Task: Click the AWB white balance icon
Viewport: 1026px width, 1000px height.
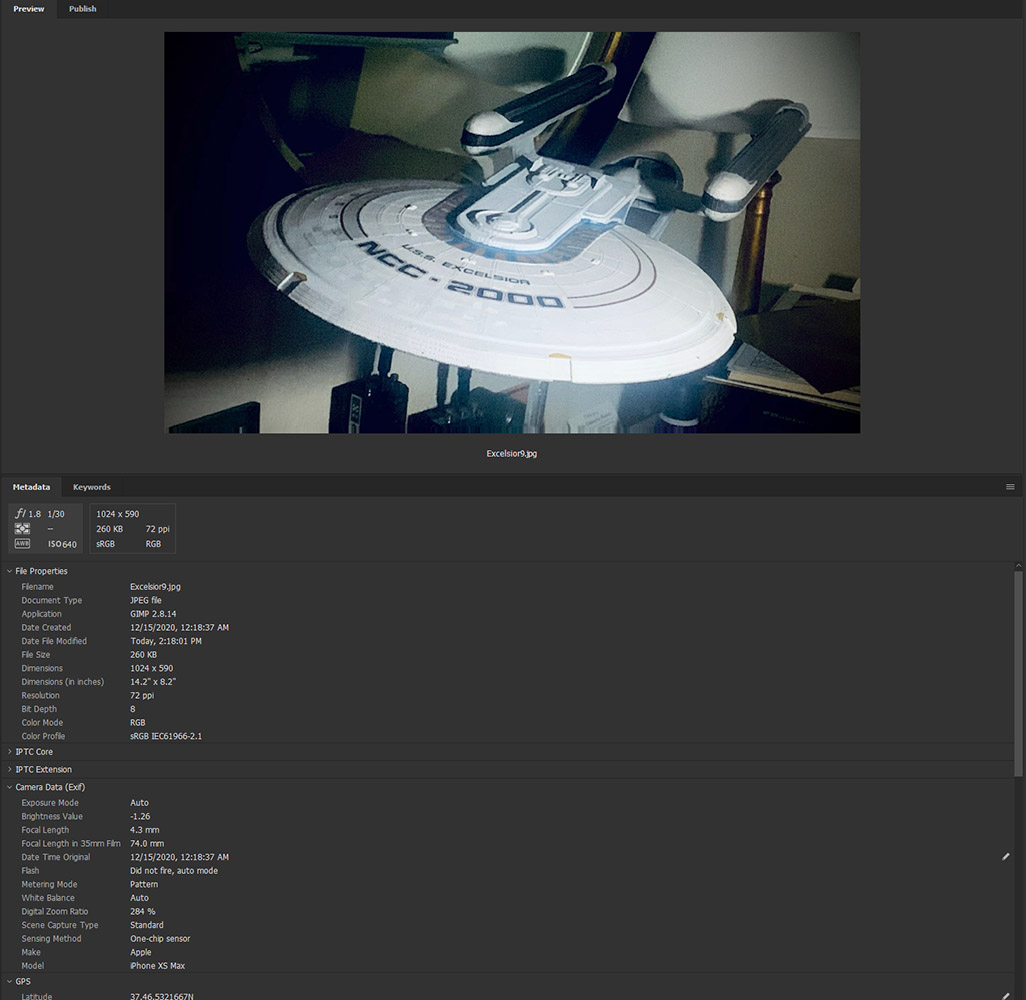Action: 22,544
